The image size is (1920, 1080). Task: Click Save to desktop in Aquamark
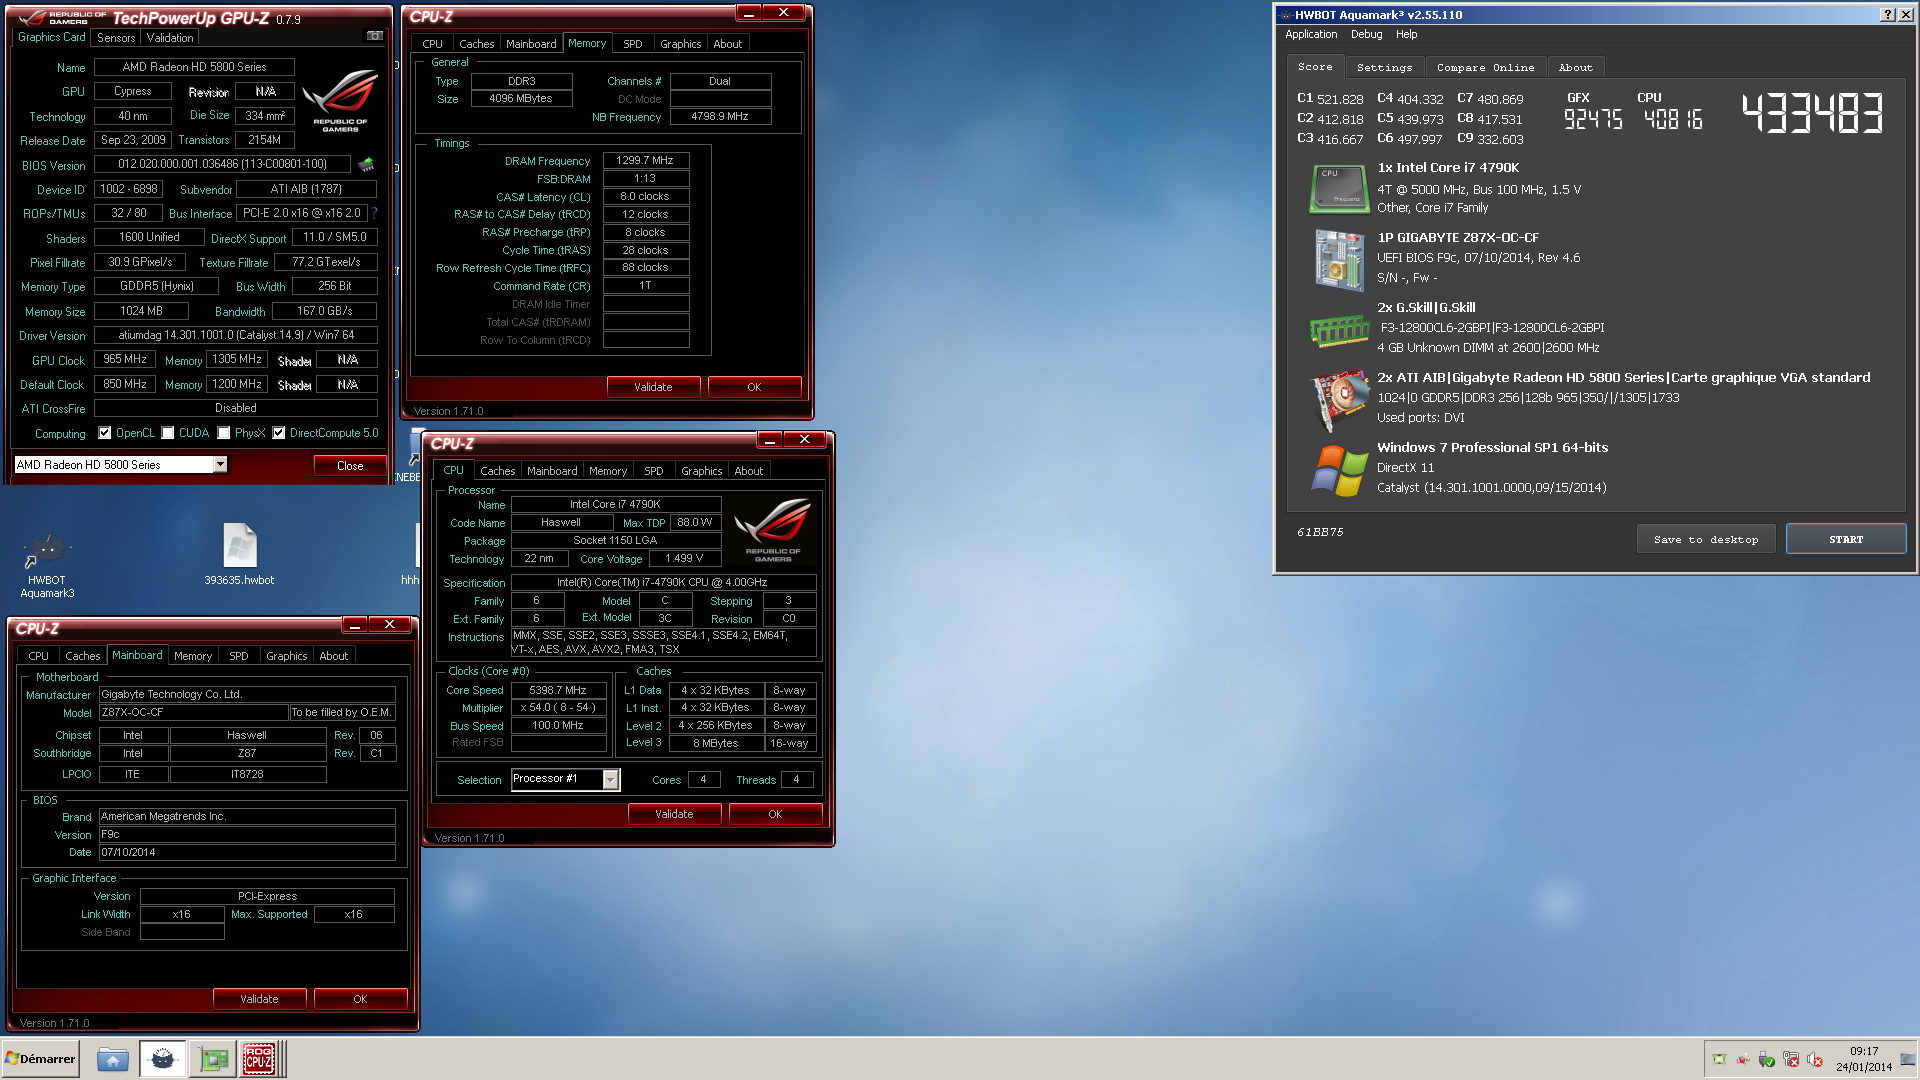point(1706,539)
